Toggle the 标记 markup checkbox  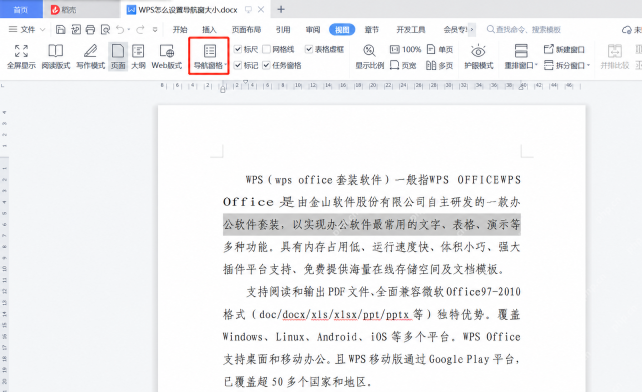(x=237, y=65)
